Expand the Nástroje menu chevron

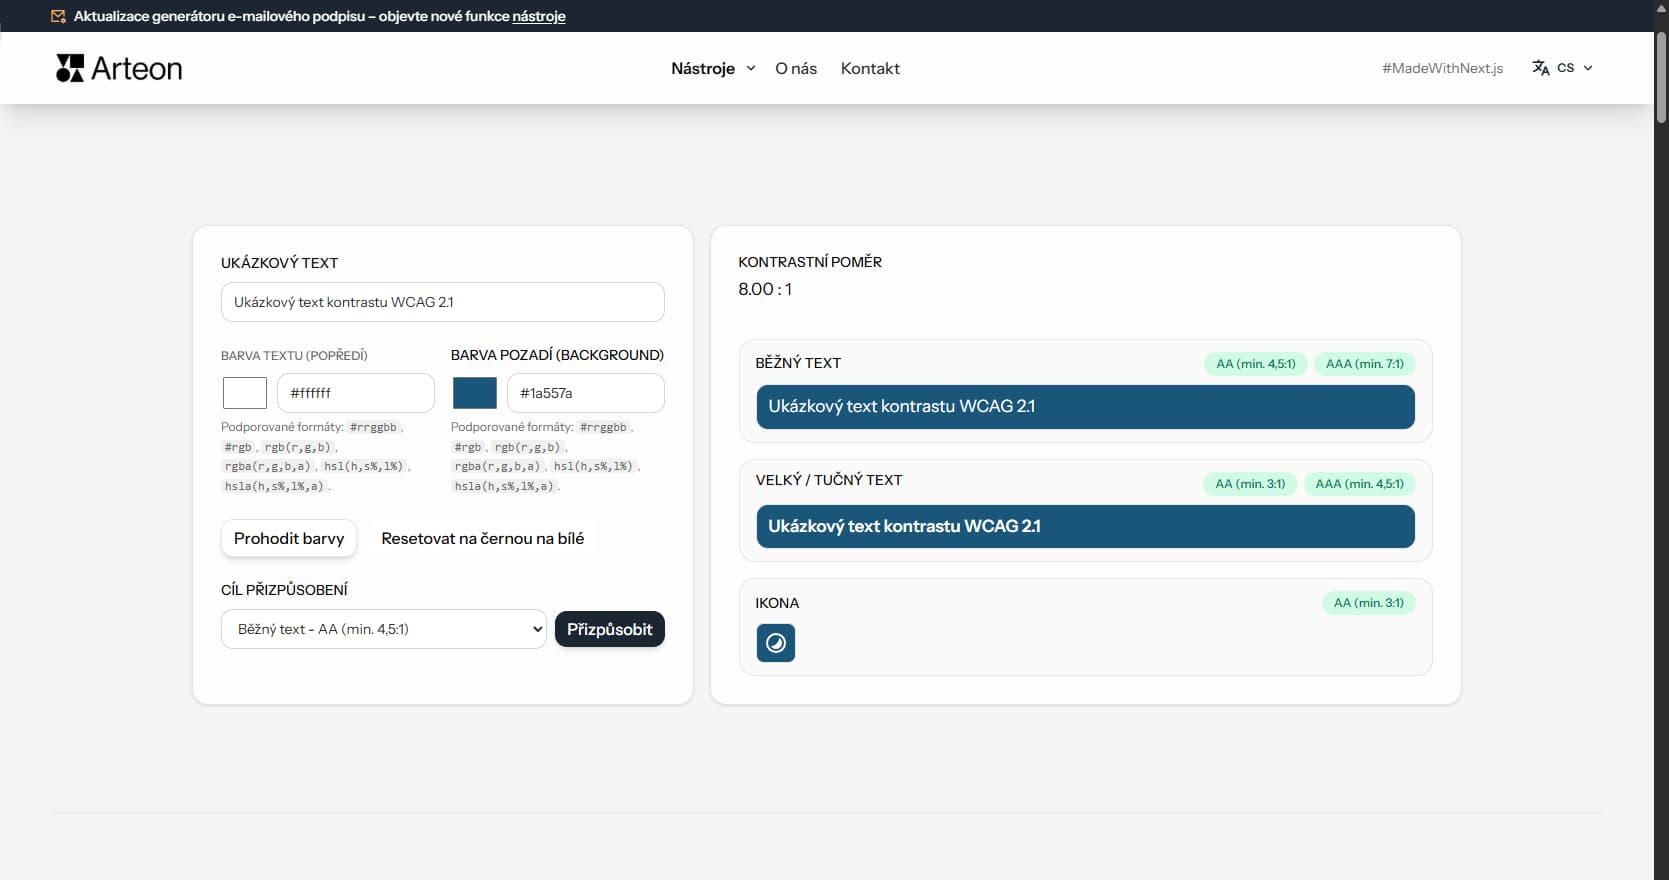point(751,68)
